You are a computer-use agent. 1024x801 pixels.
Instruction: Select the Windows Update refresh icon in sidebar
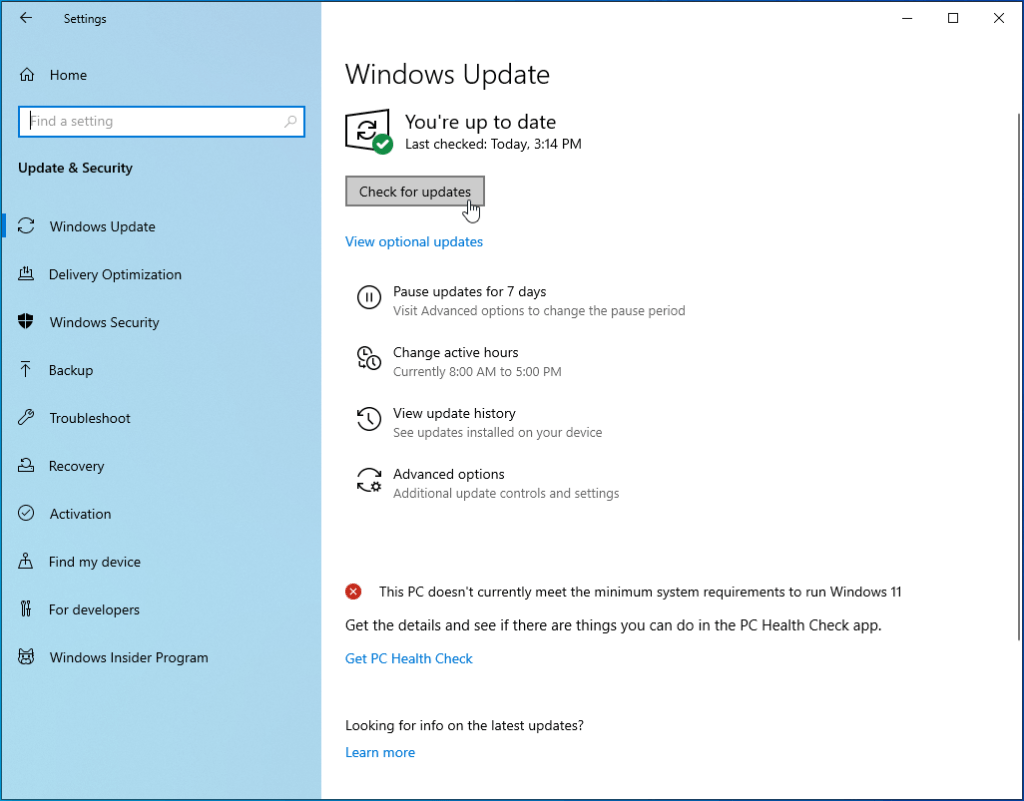[26, 226]
